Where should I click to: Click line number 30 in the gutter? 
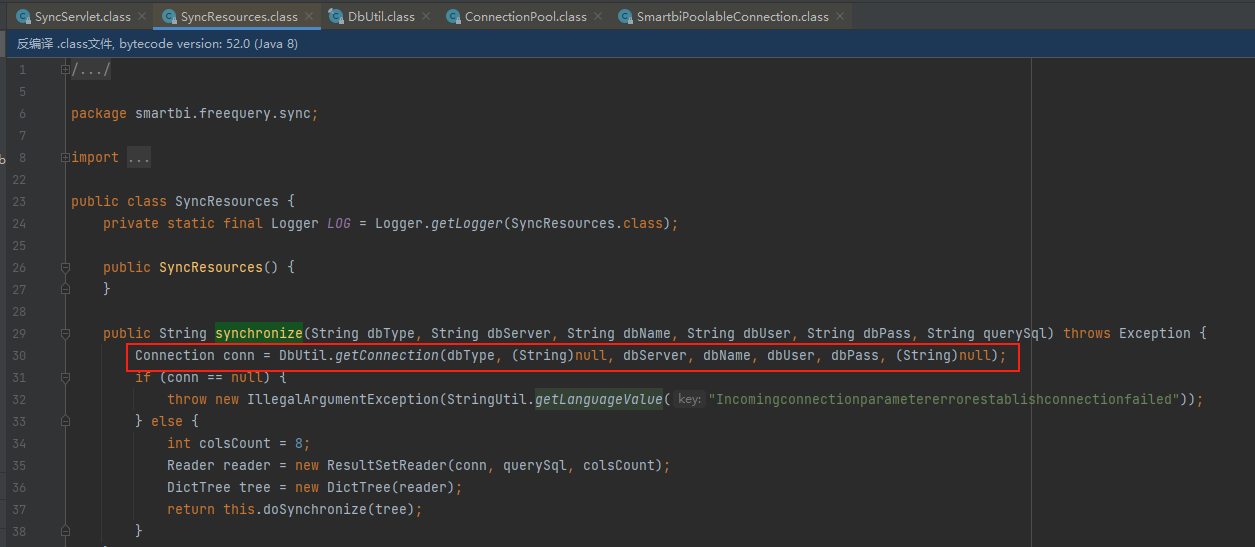pyautogui.click(x=20, y=355)
